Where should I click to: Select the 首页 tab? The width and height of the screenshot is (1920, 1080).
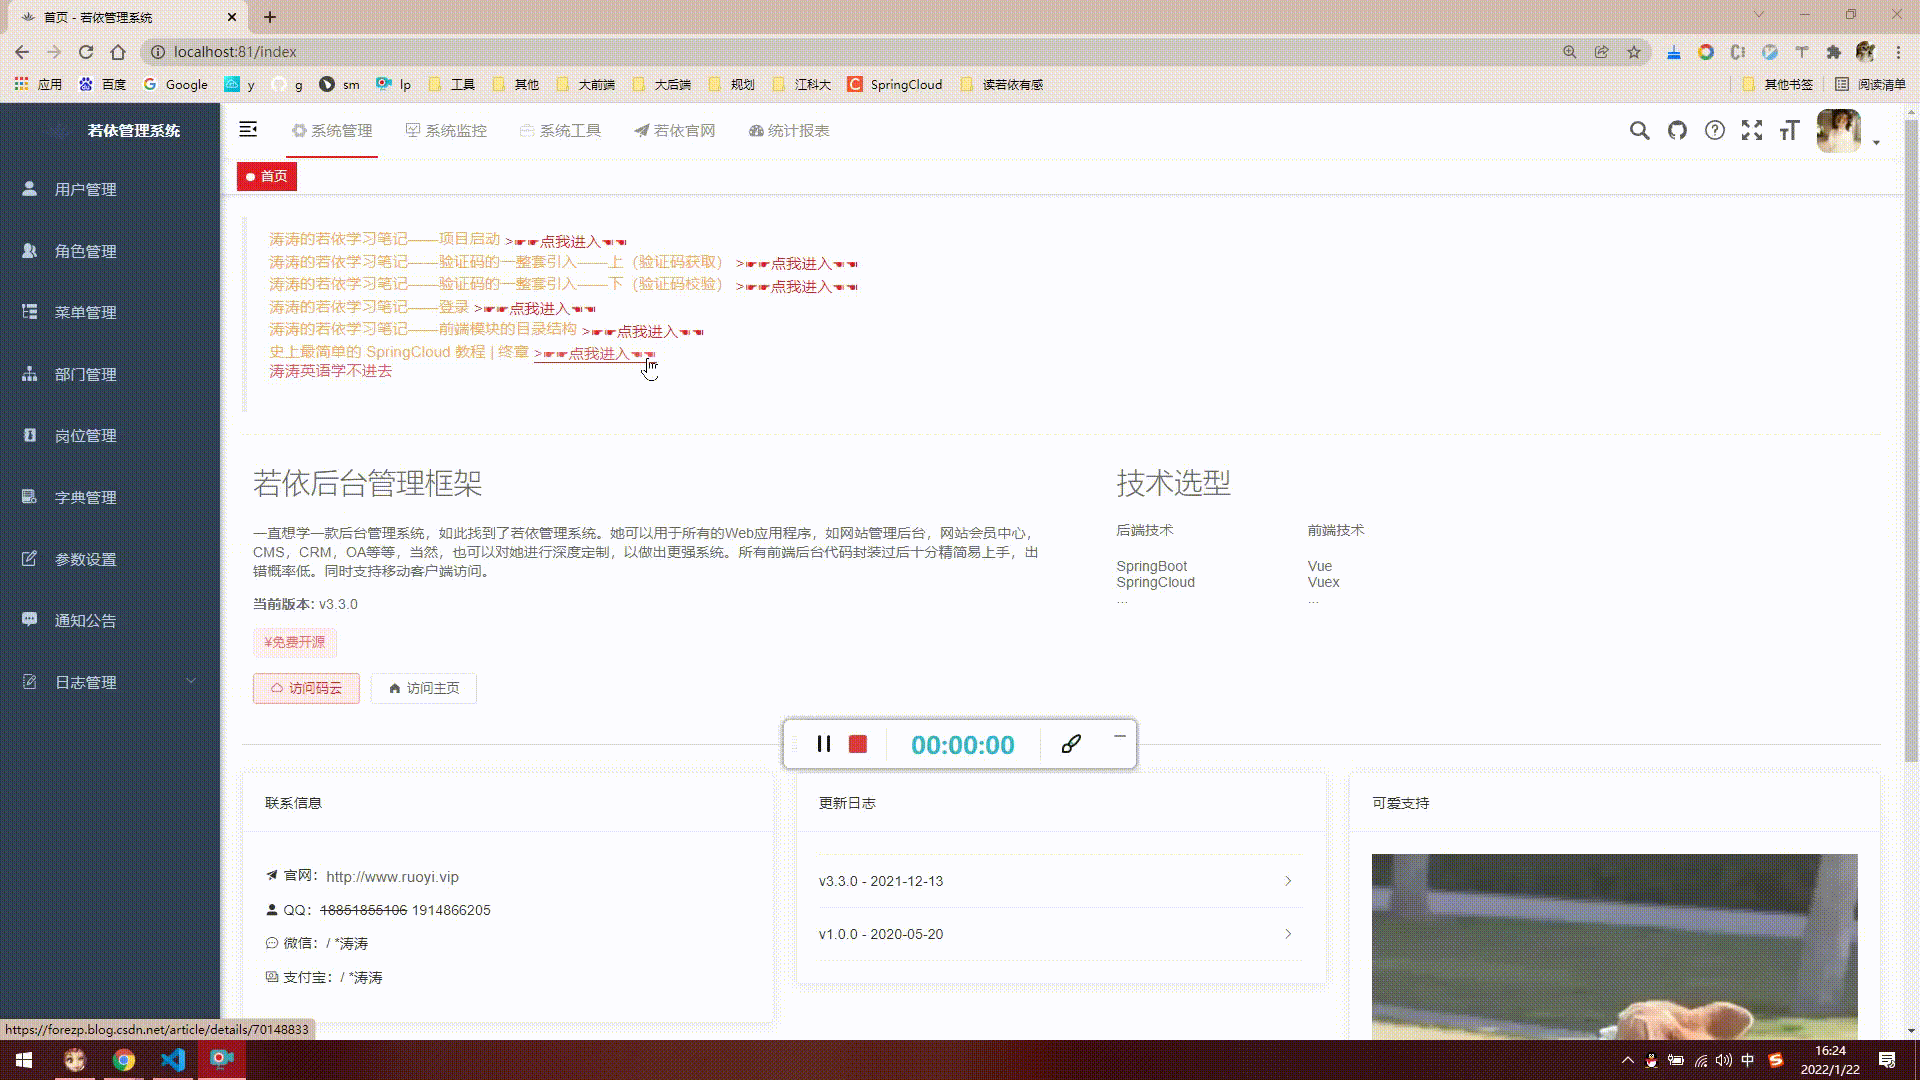tap(266, 176)
